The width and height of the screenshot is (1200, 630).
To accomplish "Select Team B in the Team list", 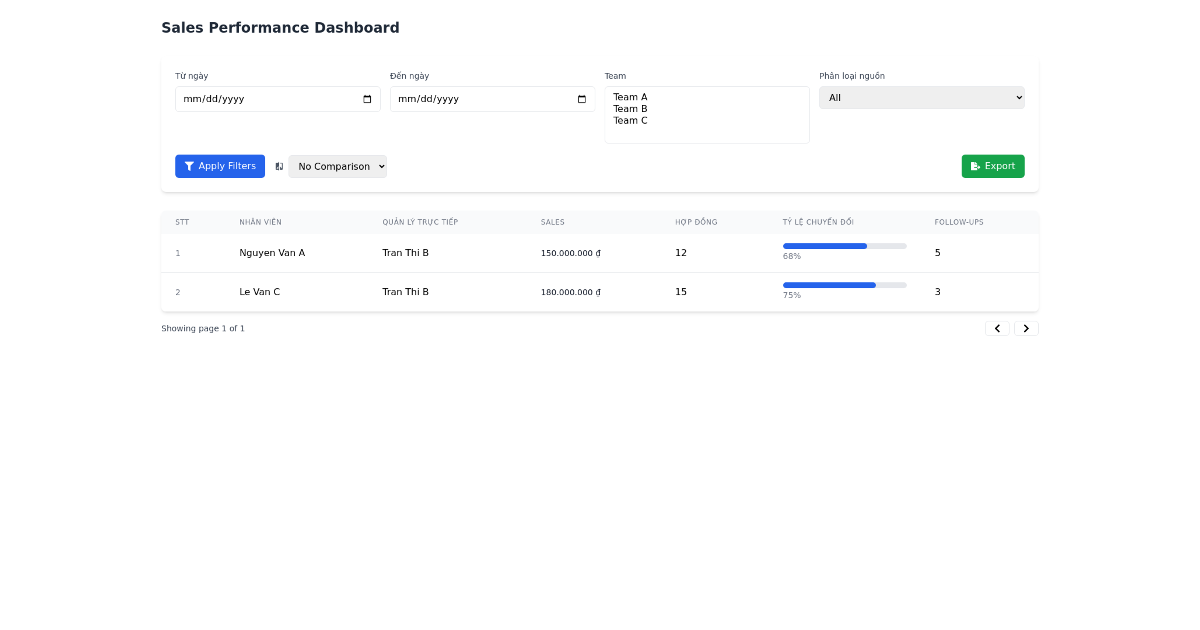I will tap(631, 108).
